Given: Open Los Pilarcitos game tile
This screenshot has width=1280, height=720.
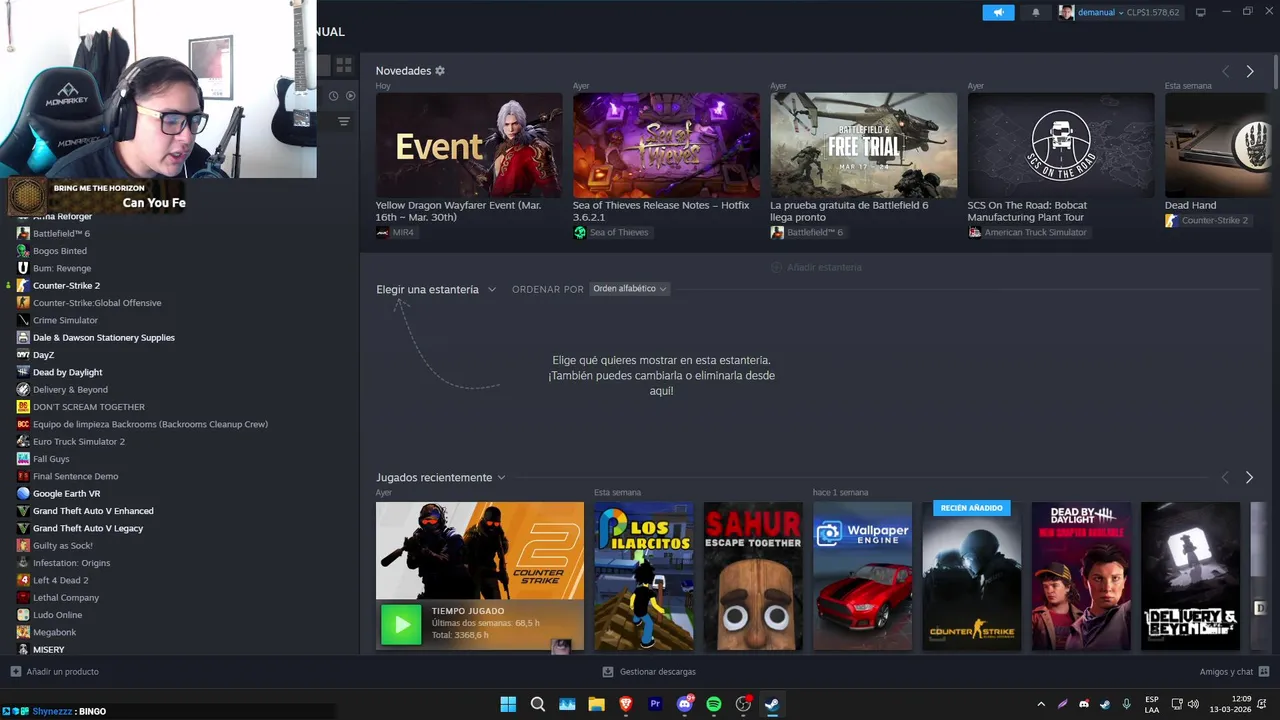Looking at the screenshot, I should (x=644, y=576).
